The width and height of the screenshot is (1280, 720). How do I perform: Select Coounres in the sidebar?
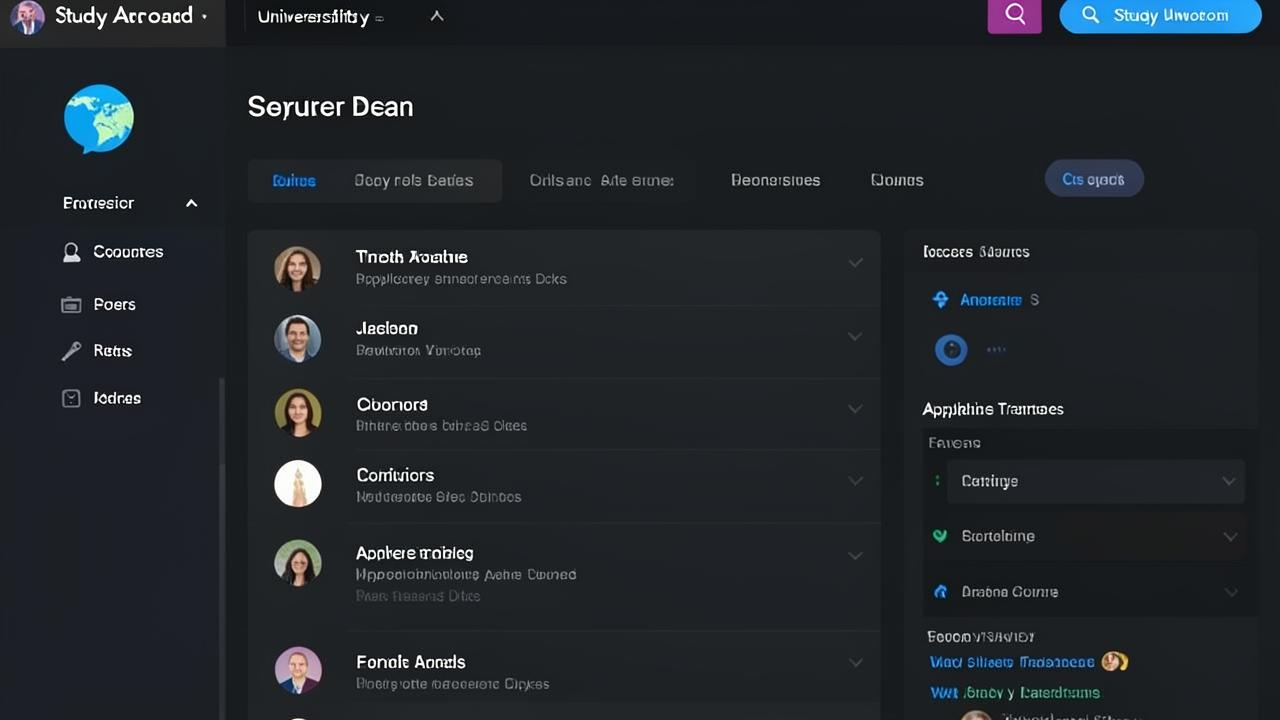(x=128, y=252)
